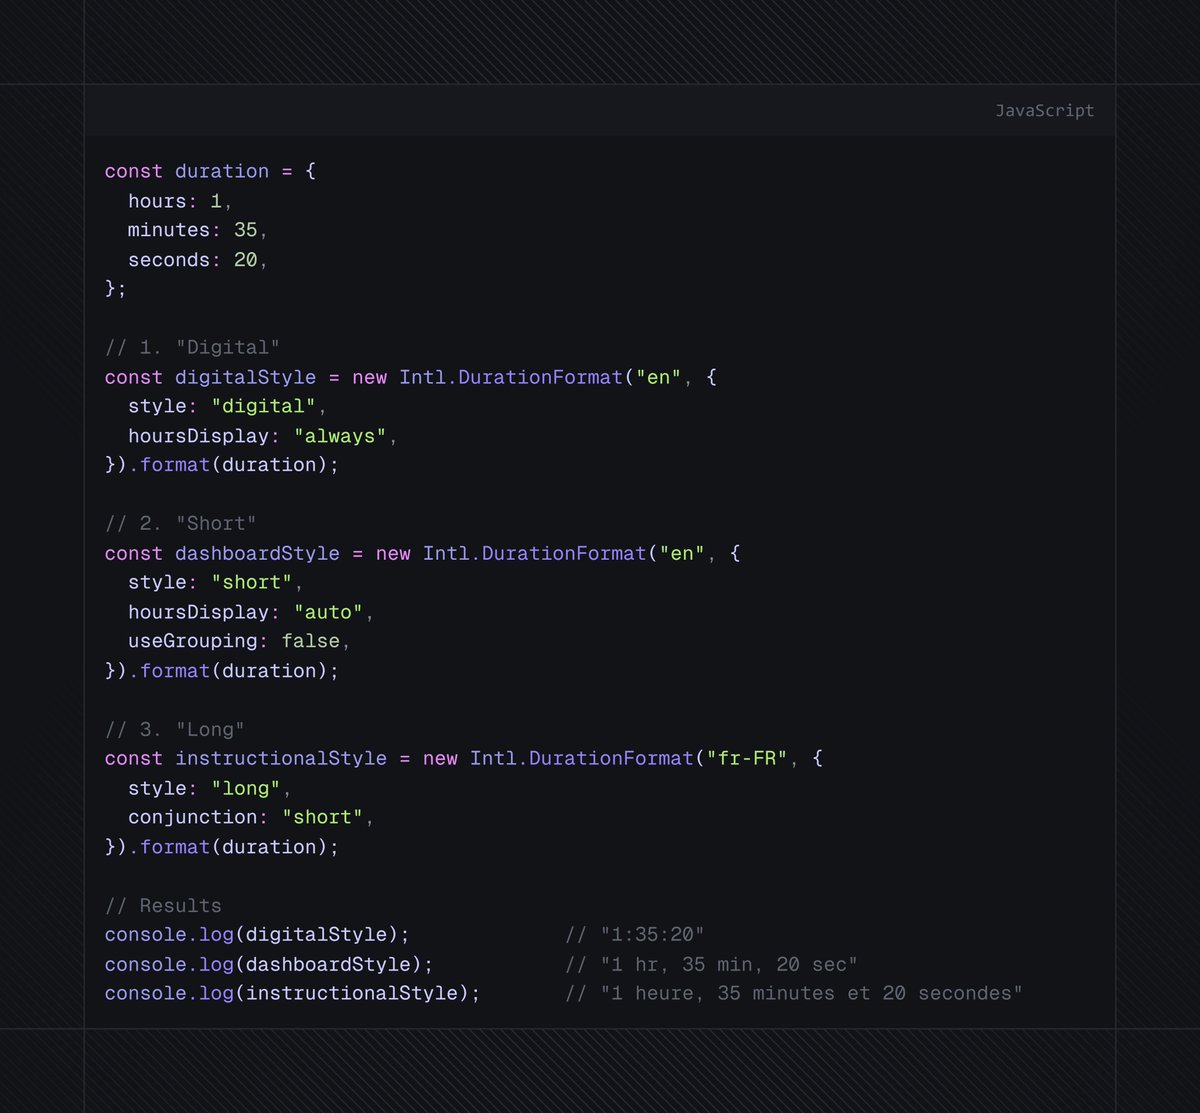Viewport: 1200px width, 1113px height.
Task: Click the output comment '// "1:35:20"'
Action: pos(635,934)
